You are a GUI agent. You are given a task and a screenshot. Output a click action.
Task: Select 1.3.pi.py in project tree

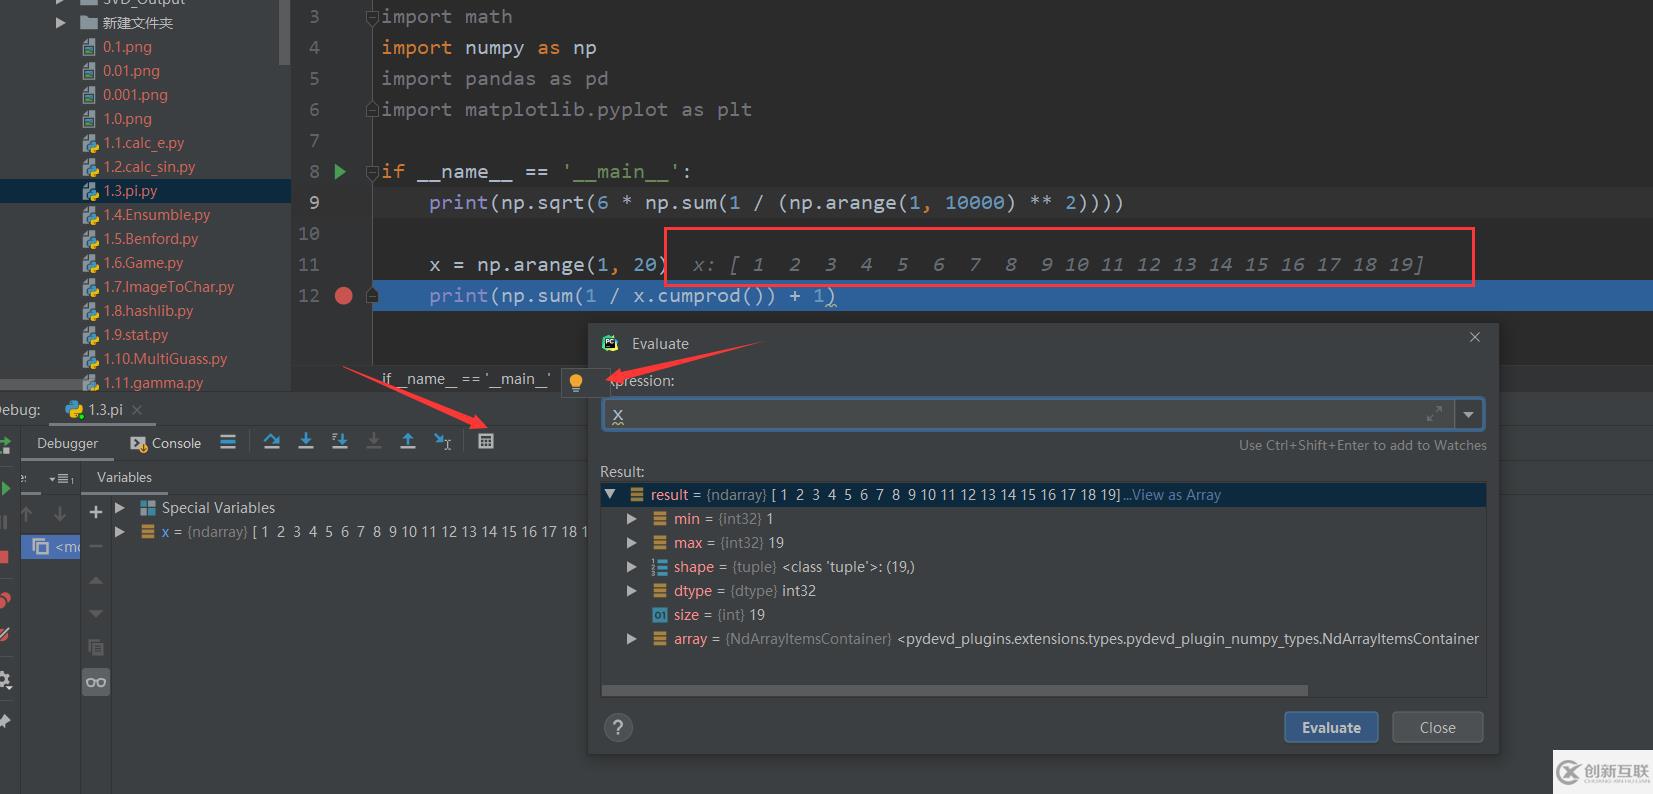(130, 191)
